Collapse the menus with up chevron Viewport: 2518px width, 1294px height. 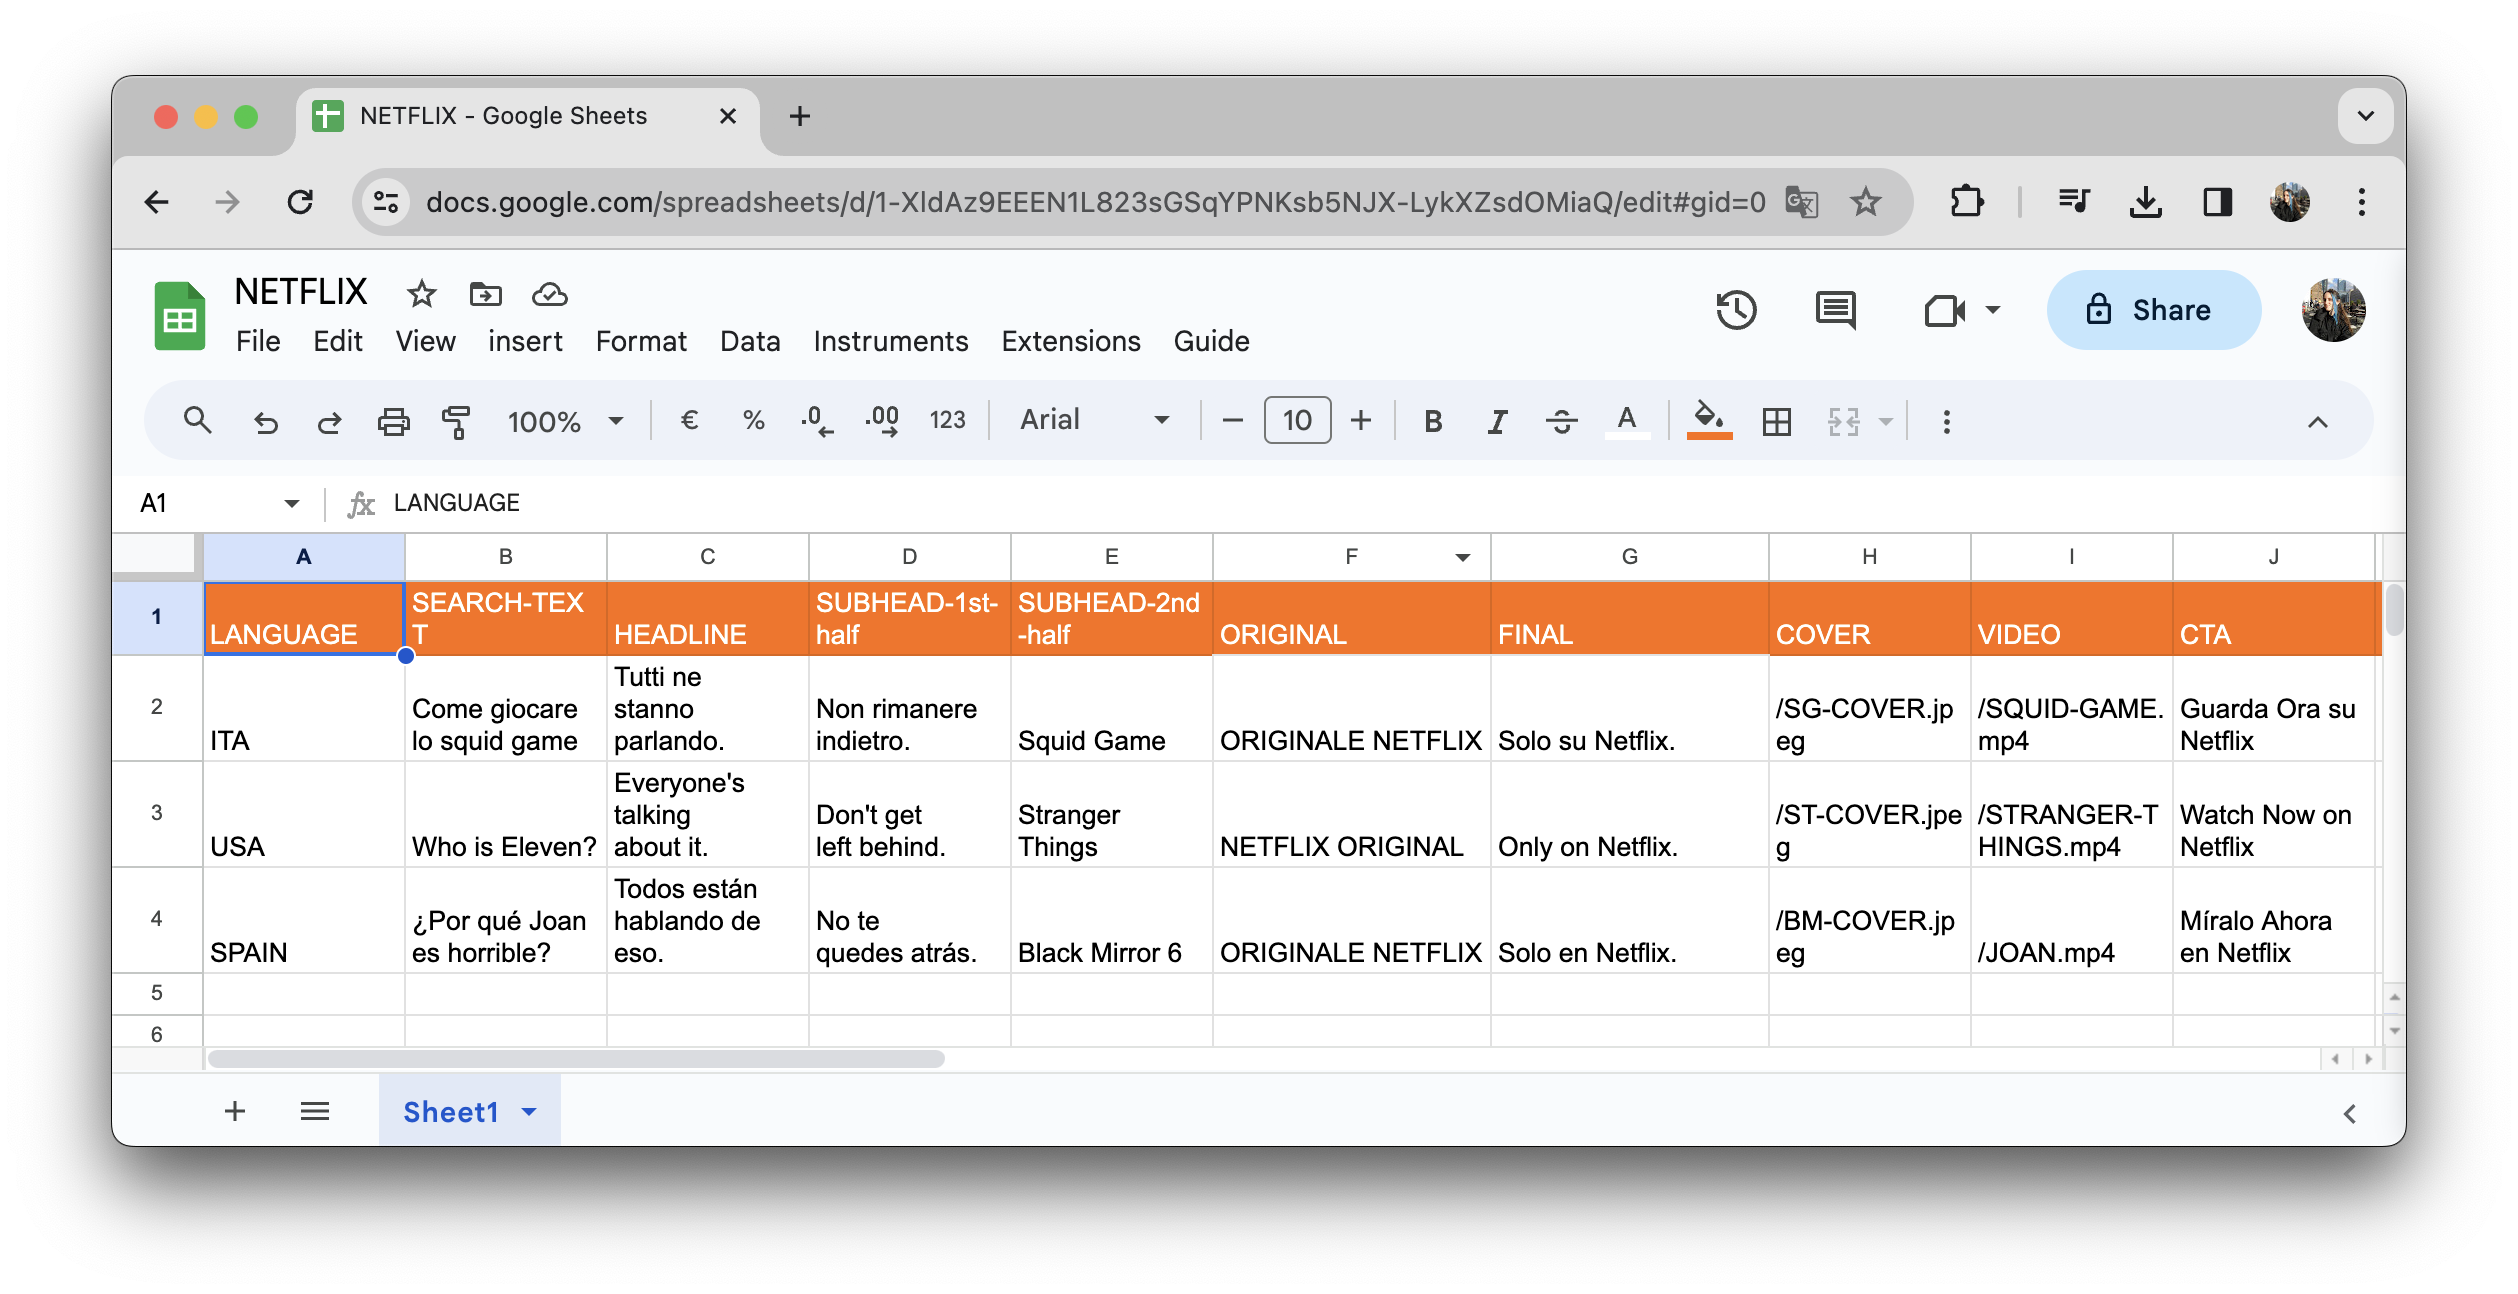[x=2317, y=422]
